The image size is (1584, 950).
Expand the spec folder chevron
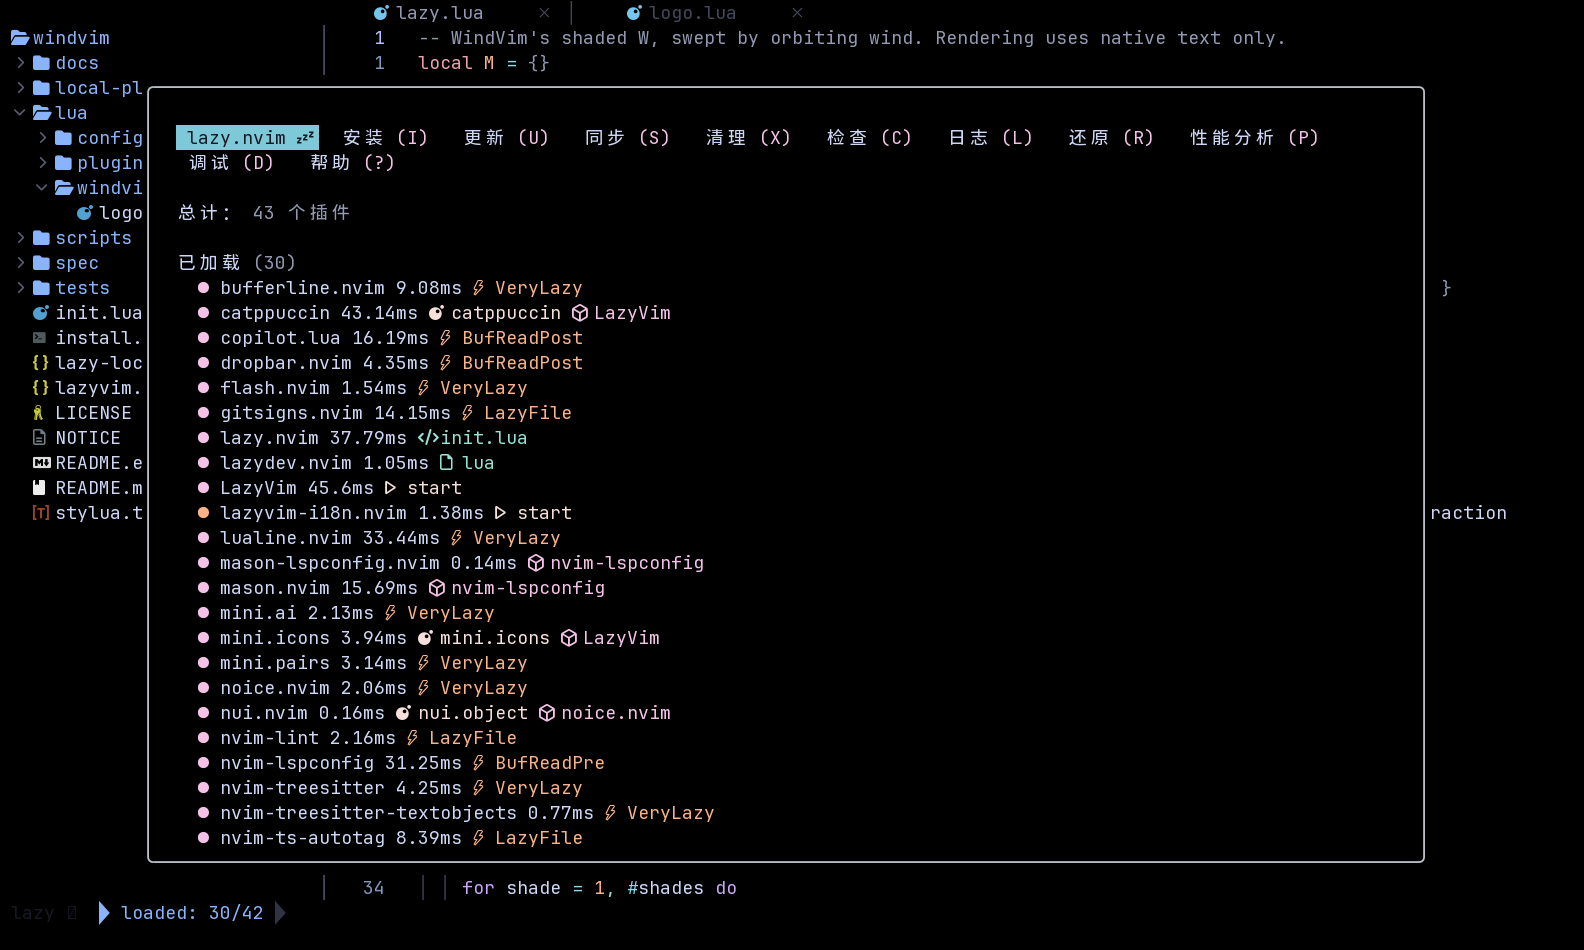[21, 263]
